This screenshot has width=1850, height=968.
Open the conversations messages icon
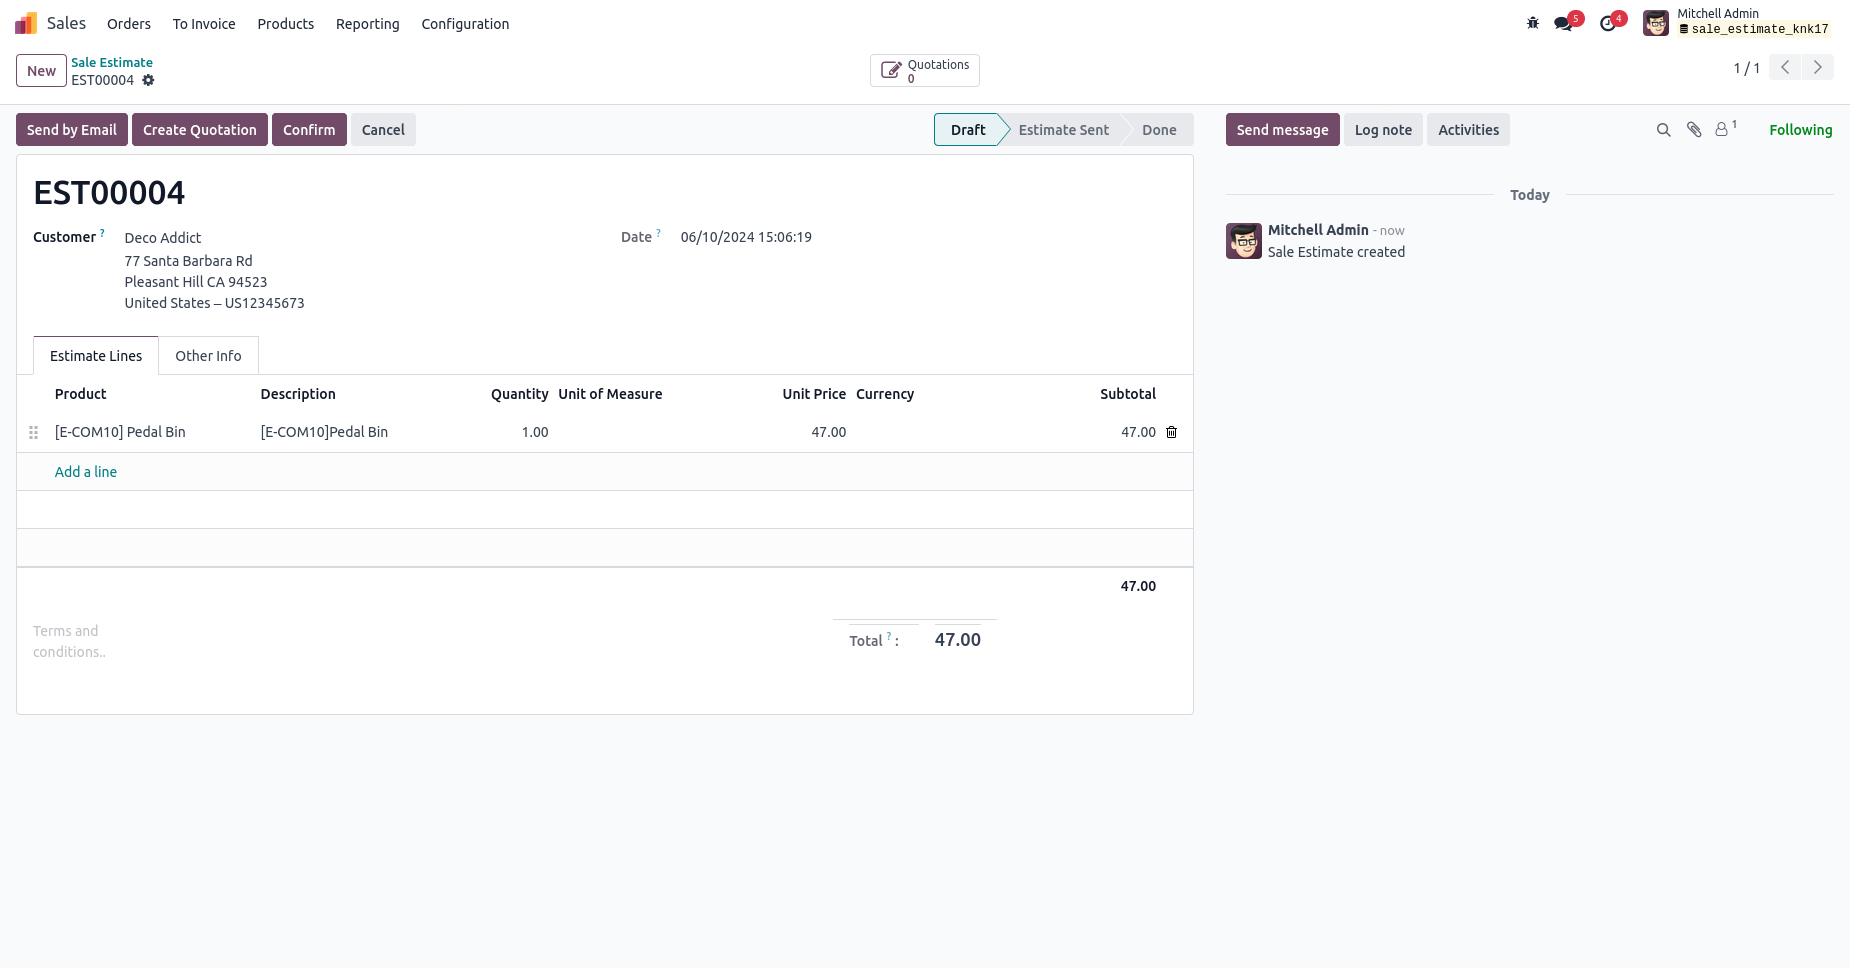pyautogui.click(x=1564, y=23)
